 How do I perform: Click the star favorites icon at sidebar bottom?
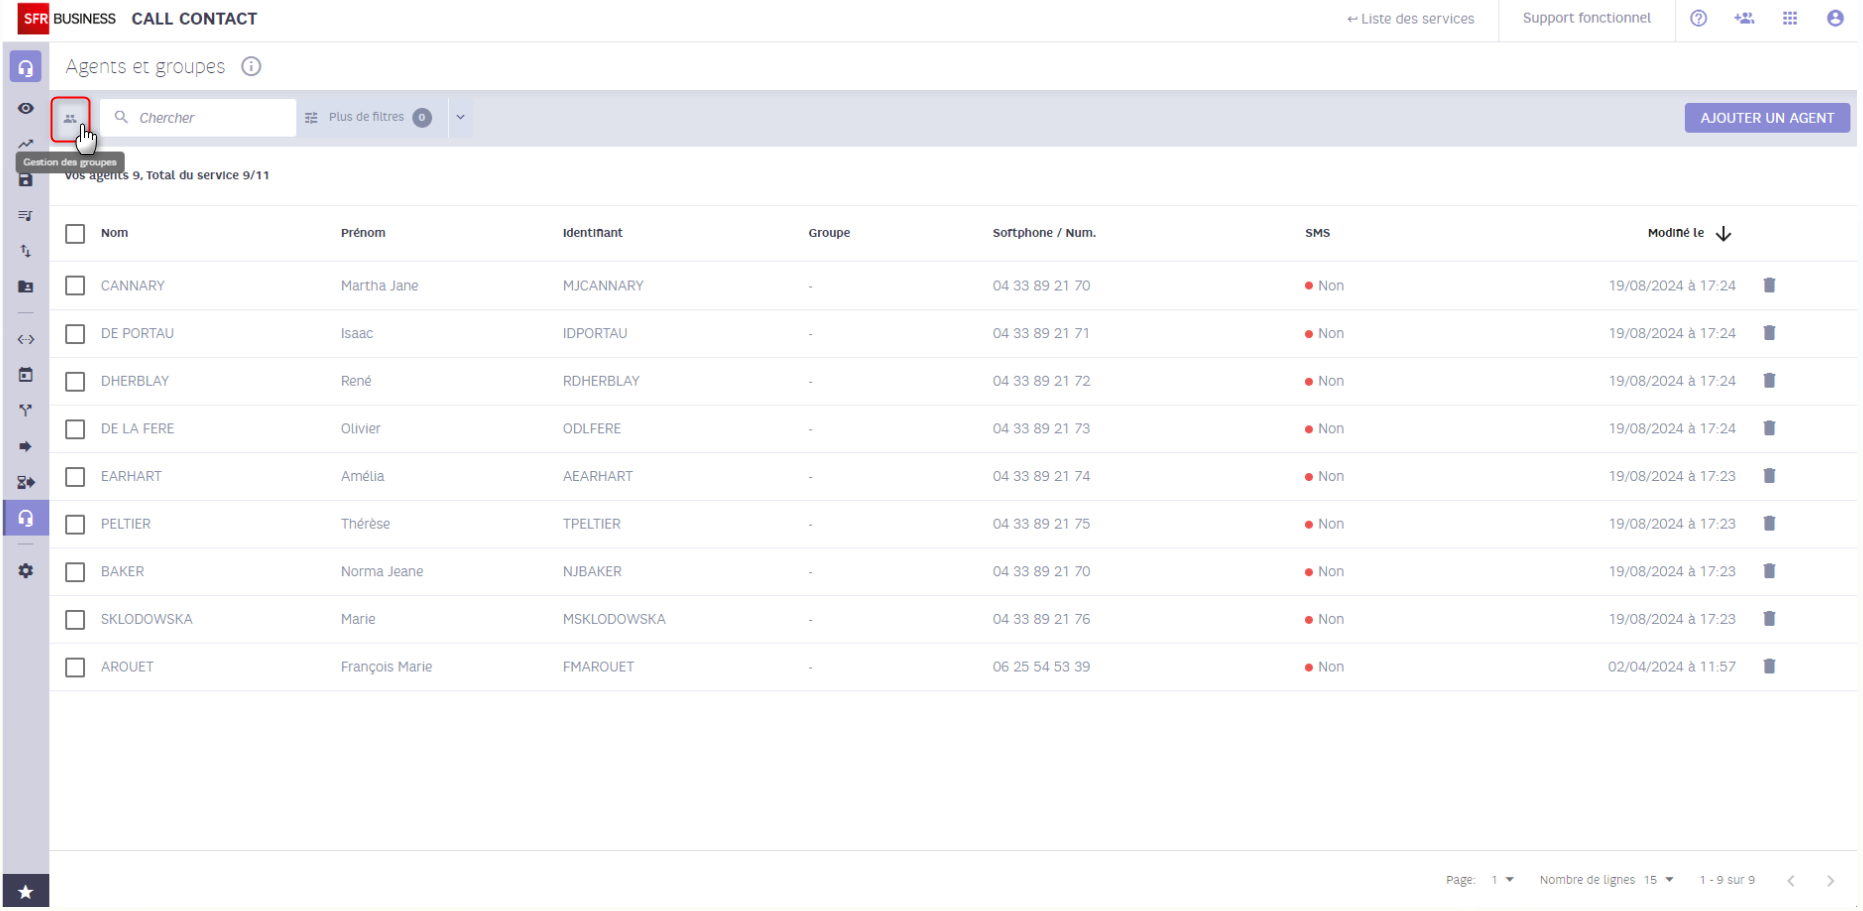[26, 892]
